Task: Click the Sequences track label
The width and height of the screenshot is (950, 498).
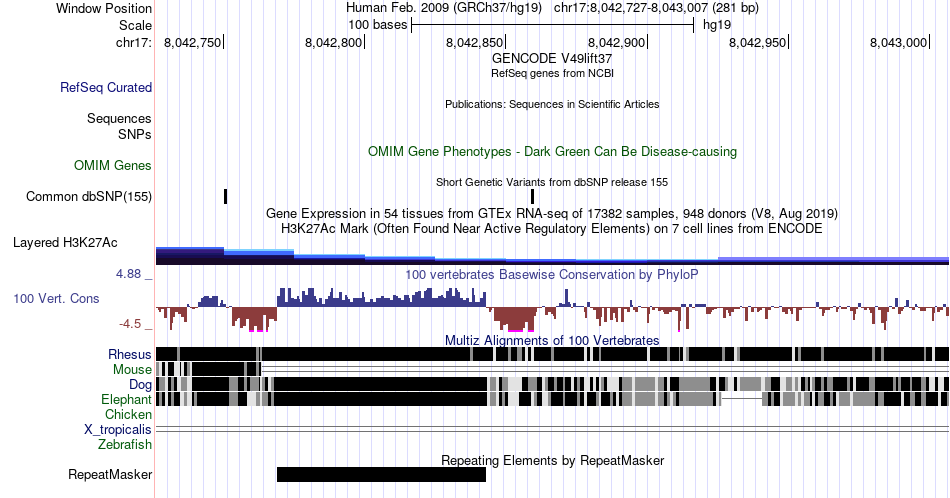Action: point(119,118)
